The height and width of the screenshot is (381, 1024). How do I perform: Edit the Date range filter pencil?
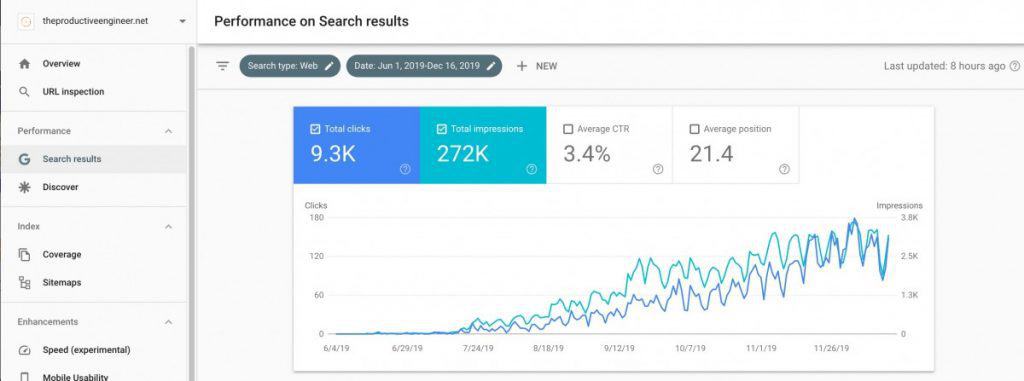(x=491, y=66)
